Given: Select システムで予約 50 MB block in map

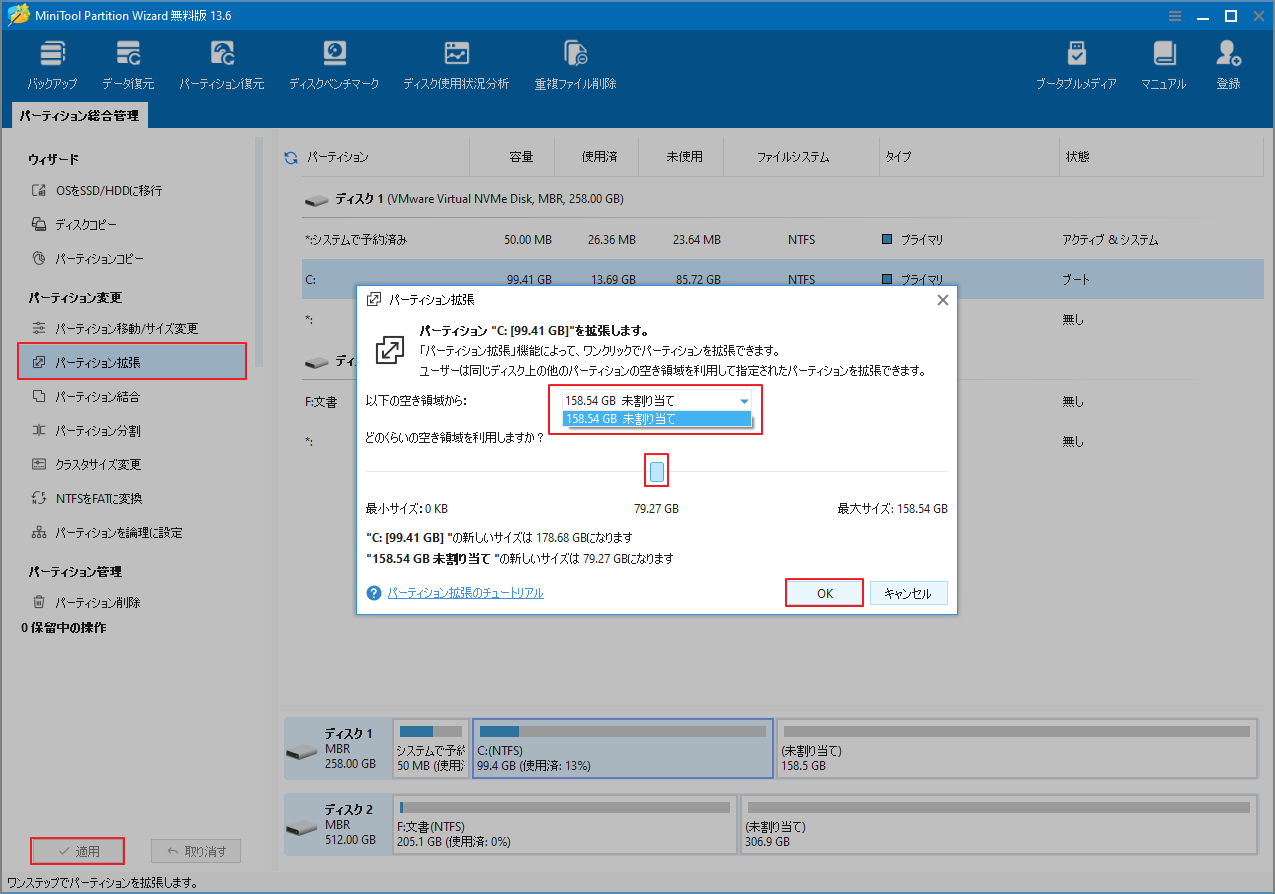Looking at the screenshot, I should [x=430, y=748].
